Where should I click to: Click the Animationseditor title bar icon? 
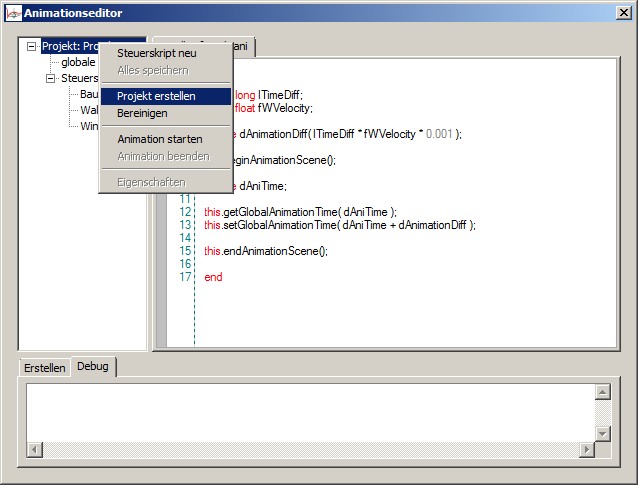tap(12, 12)
